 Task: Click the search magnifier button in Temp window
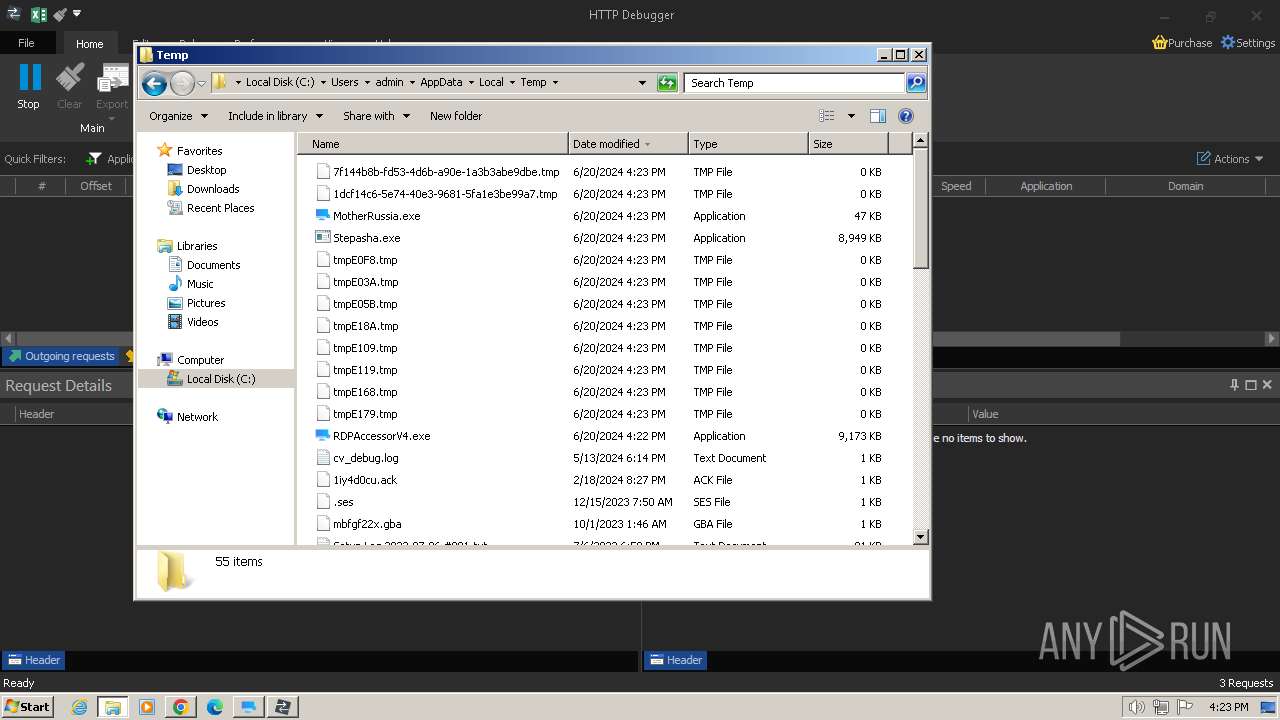[x=916, y=83]
